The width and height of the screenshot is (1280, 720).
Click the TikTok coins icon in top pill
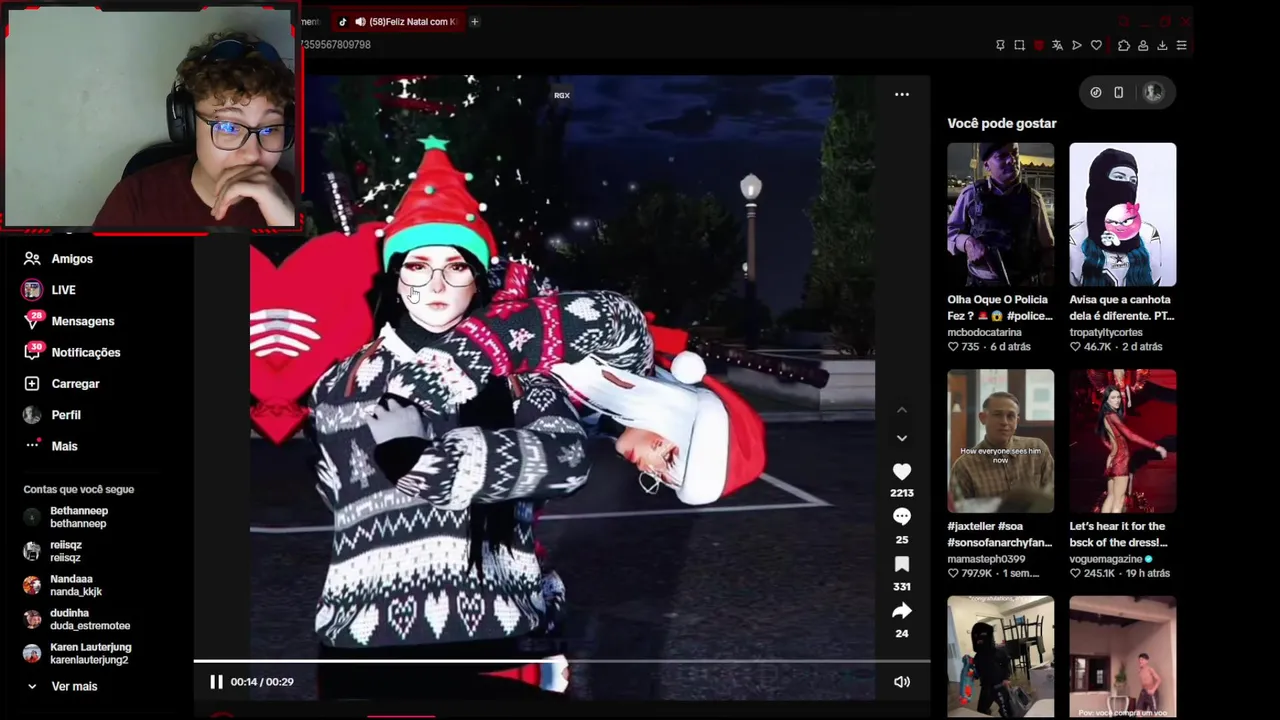click(x=1096, y=92)
